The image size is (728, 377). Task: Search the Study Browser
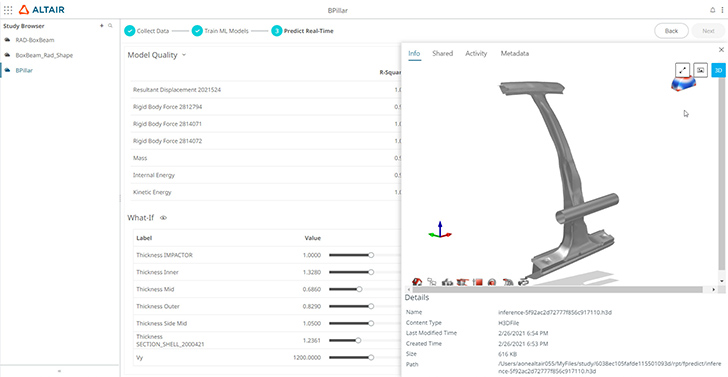tap(110, 26)
